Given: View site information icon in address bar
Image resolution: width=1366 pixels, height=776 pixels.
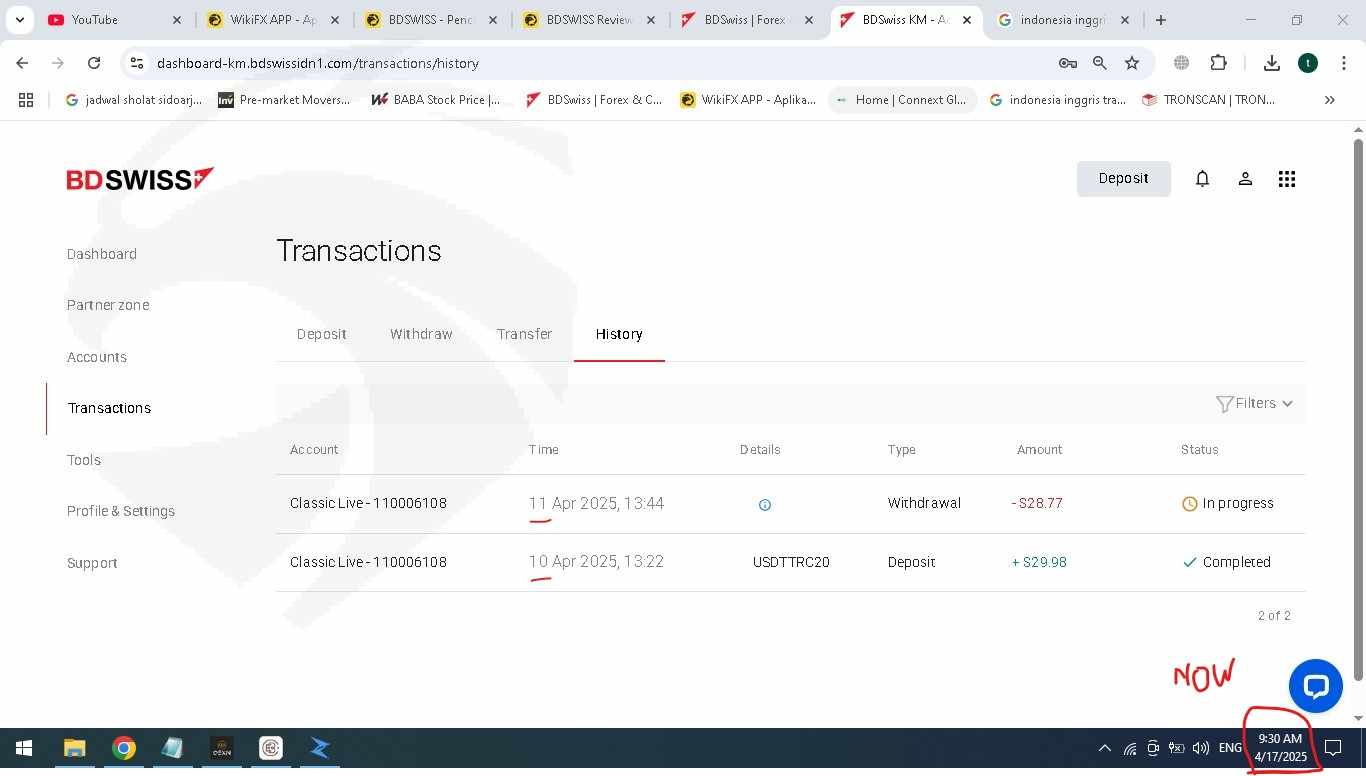Looking at the screenshot, I should click(137, 63).
